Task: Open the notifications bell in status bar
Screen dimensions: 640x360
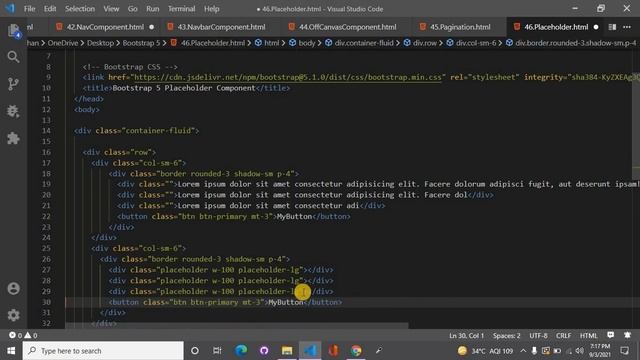Action: (x=627, y=335)
